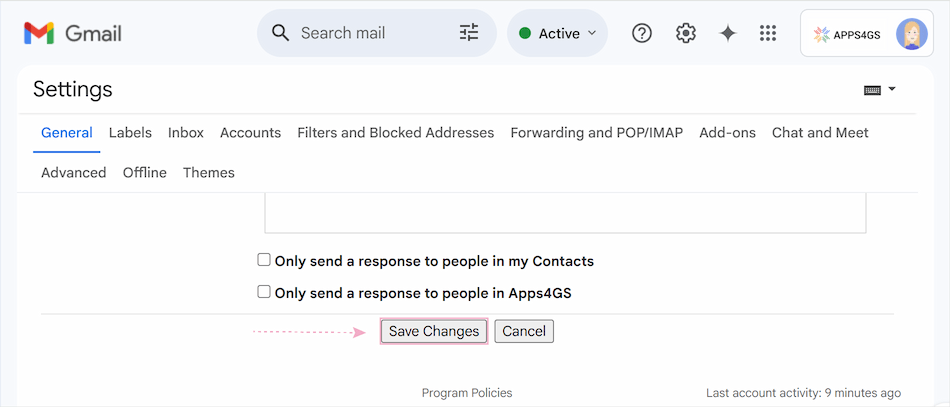Open the Google apps grid

[x=768, y=33]
